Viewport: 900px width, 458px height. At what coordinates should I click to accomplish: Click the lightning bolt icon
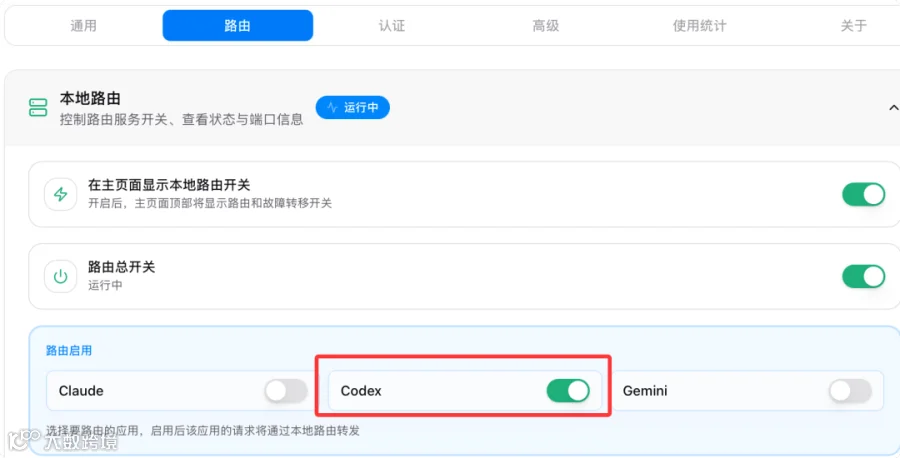[60, 194]
